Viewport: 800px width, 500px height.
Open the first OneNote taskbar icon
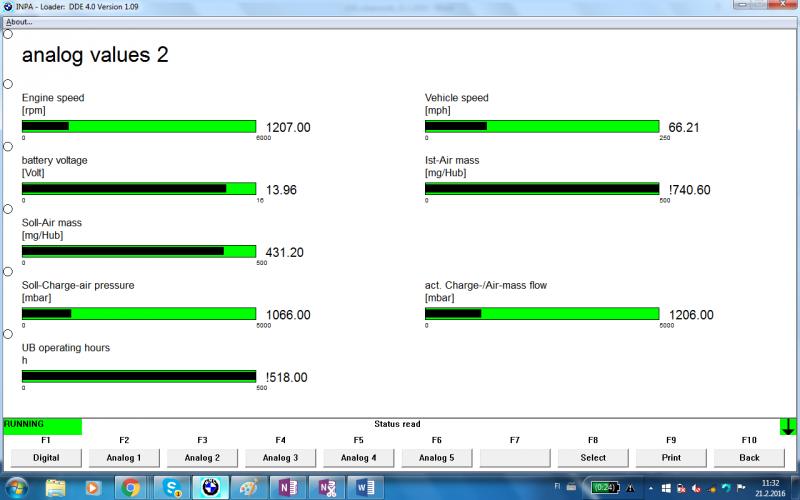[287, 488]
